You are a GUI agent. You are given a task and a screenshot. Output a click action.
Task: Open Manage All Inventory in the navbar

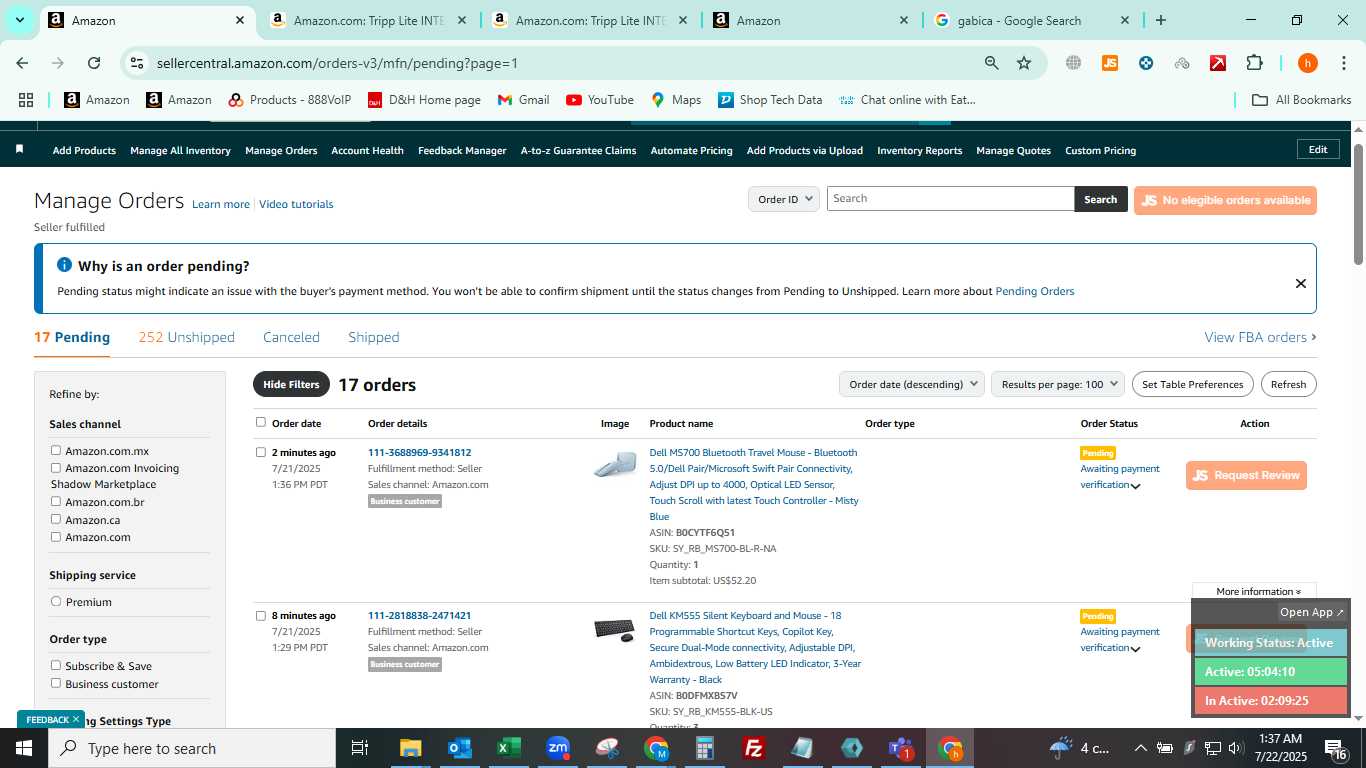[x=180, y=150]
